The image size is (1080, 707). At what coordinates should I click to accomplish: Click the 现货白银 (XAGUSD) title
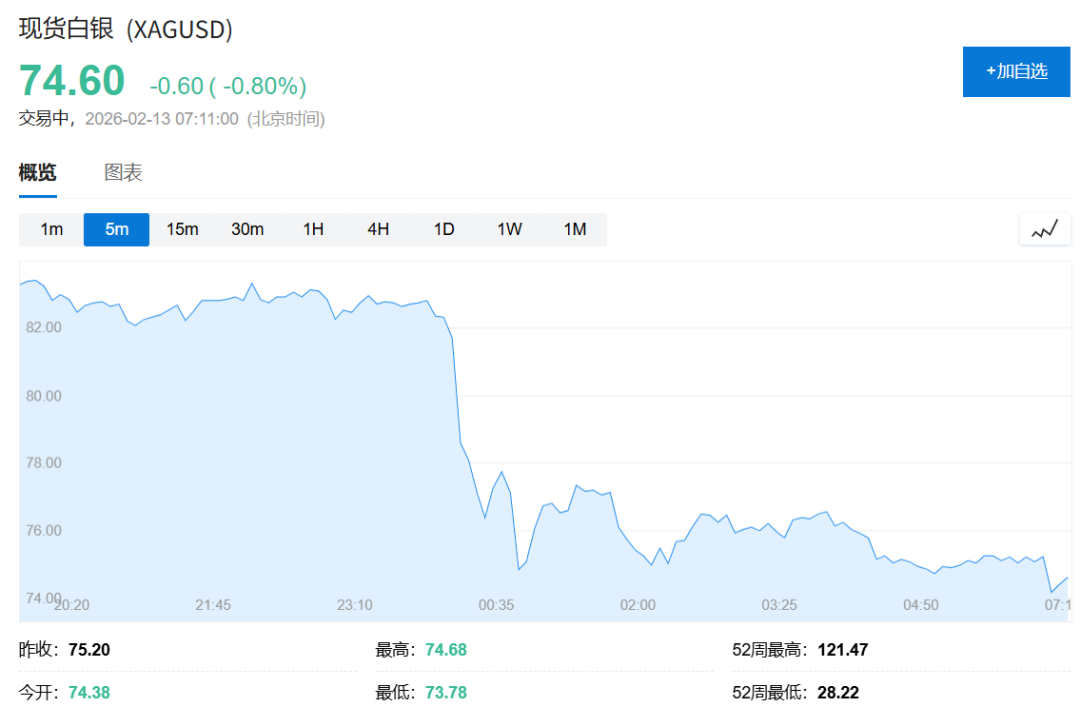(126, 30)
